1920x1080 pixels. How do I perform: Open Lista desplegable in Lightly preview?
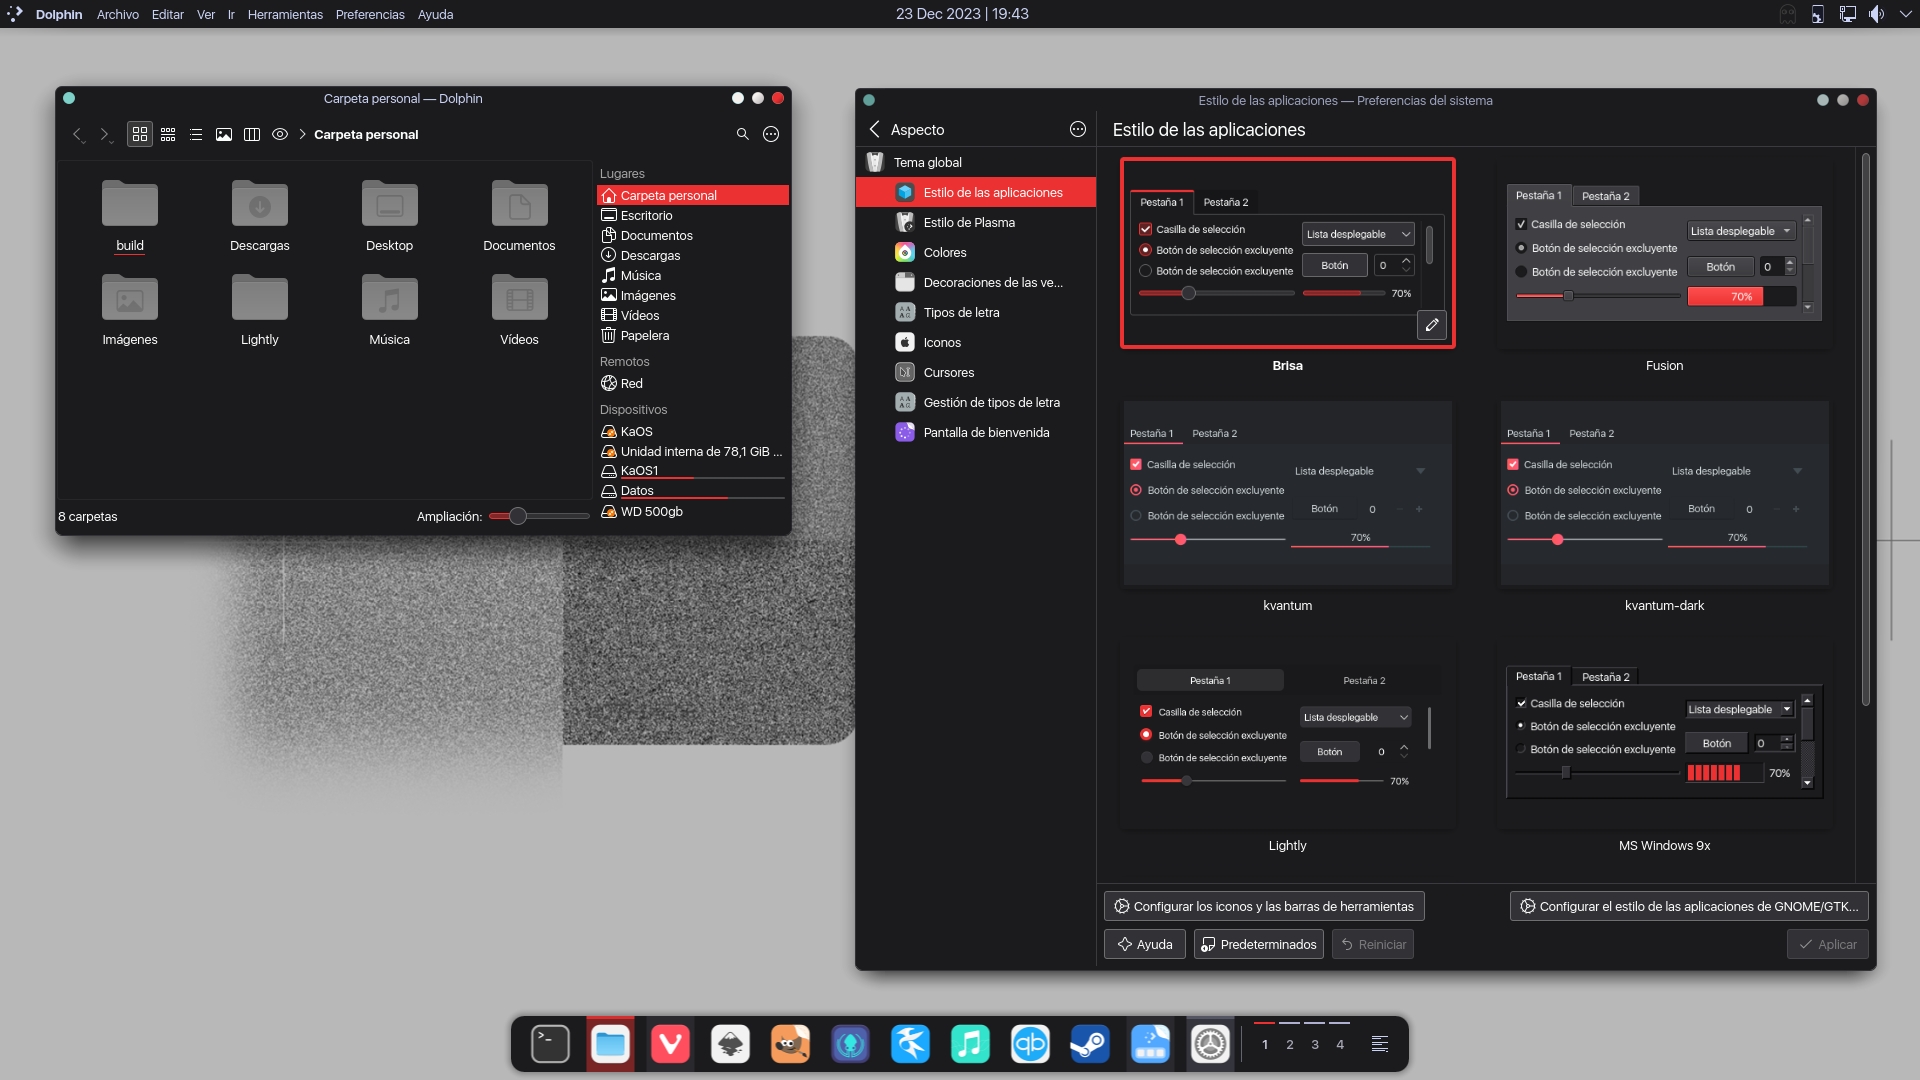pyautogui.click(x=1356, y=718)
